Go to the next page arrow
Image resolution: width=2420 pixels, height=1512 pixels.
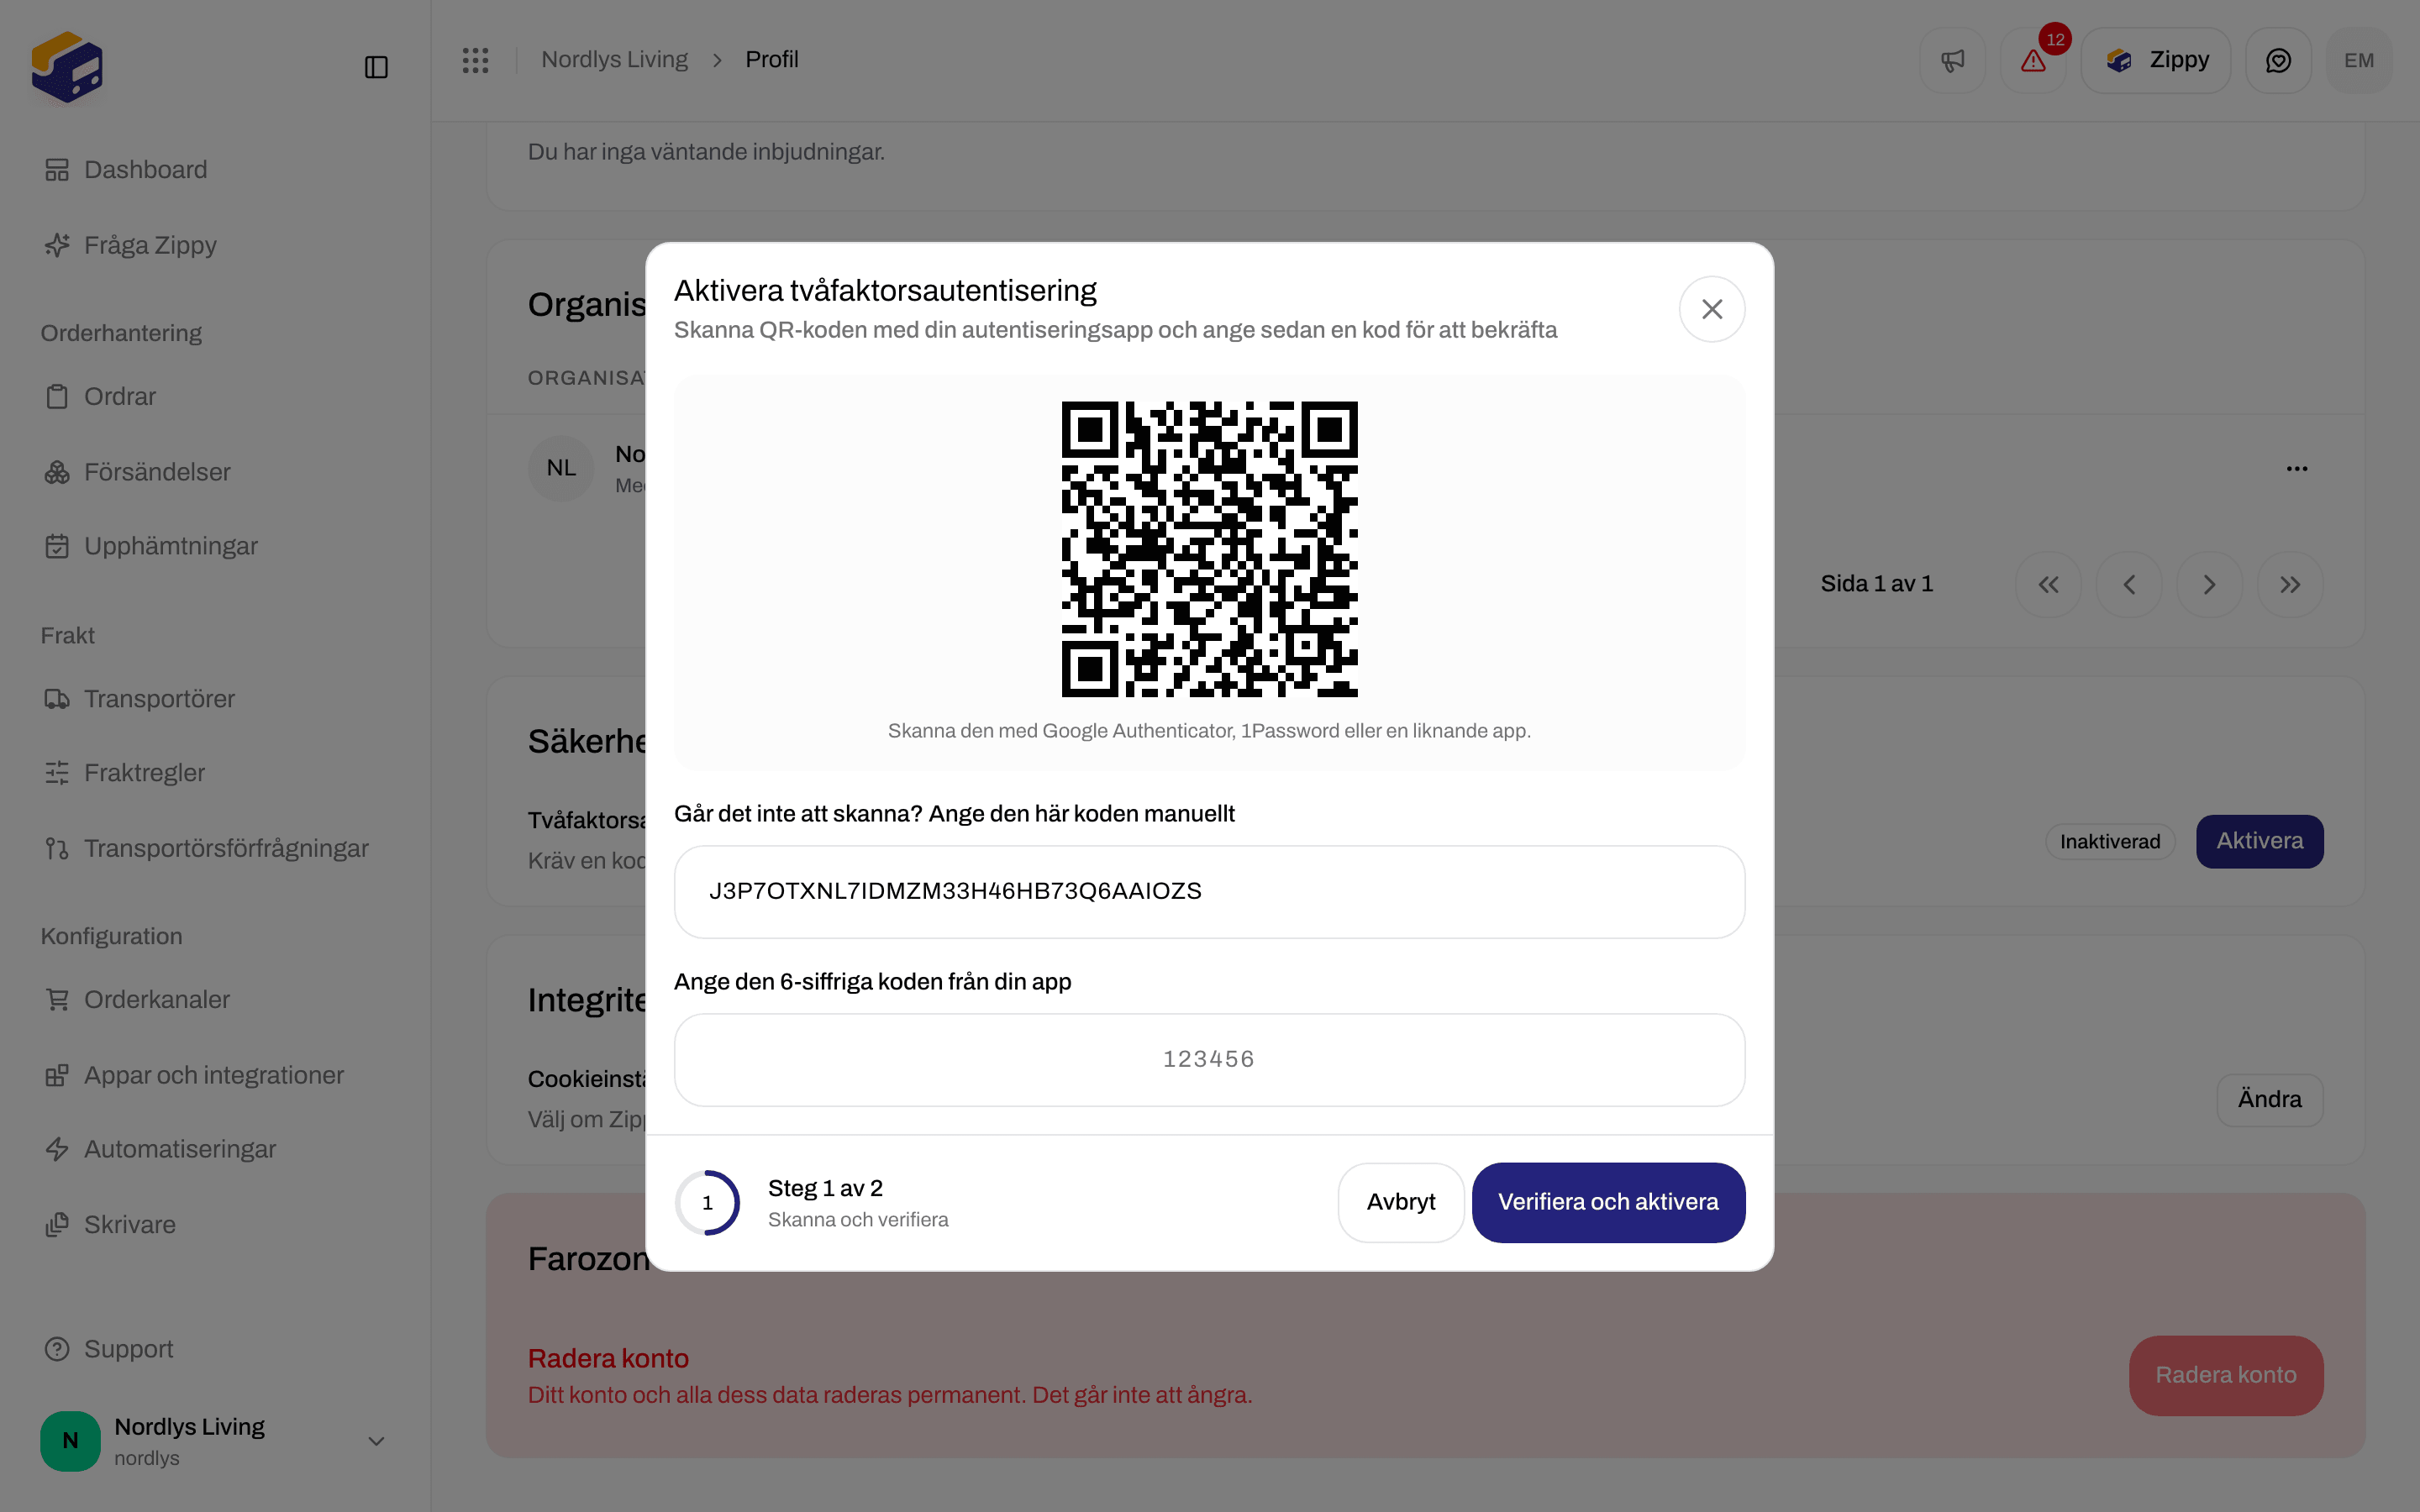click(2209, 584)
